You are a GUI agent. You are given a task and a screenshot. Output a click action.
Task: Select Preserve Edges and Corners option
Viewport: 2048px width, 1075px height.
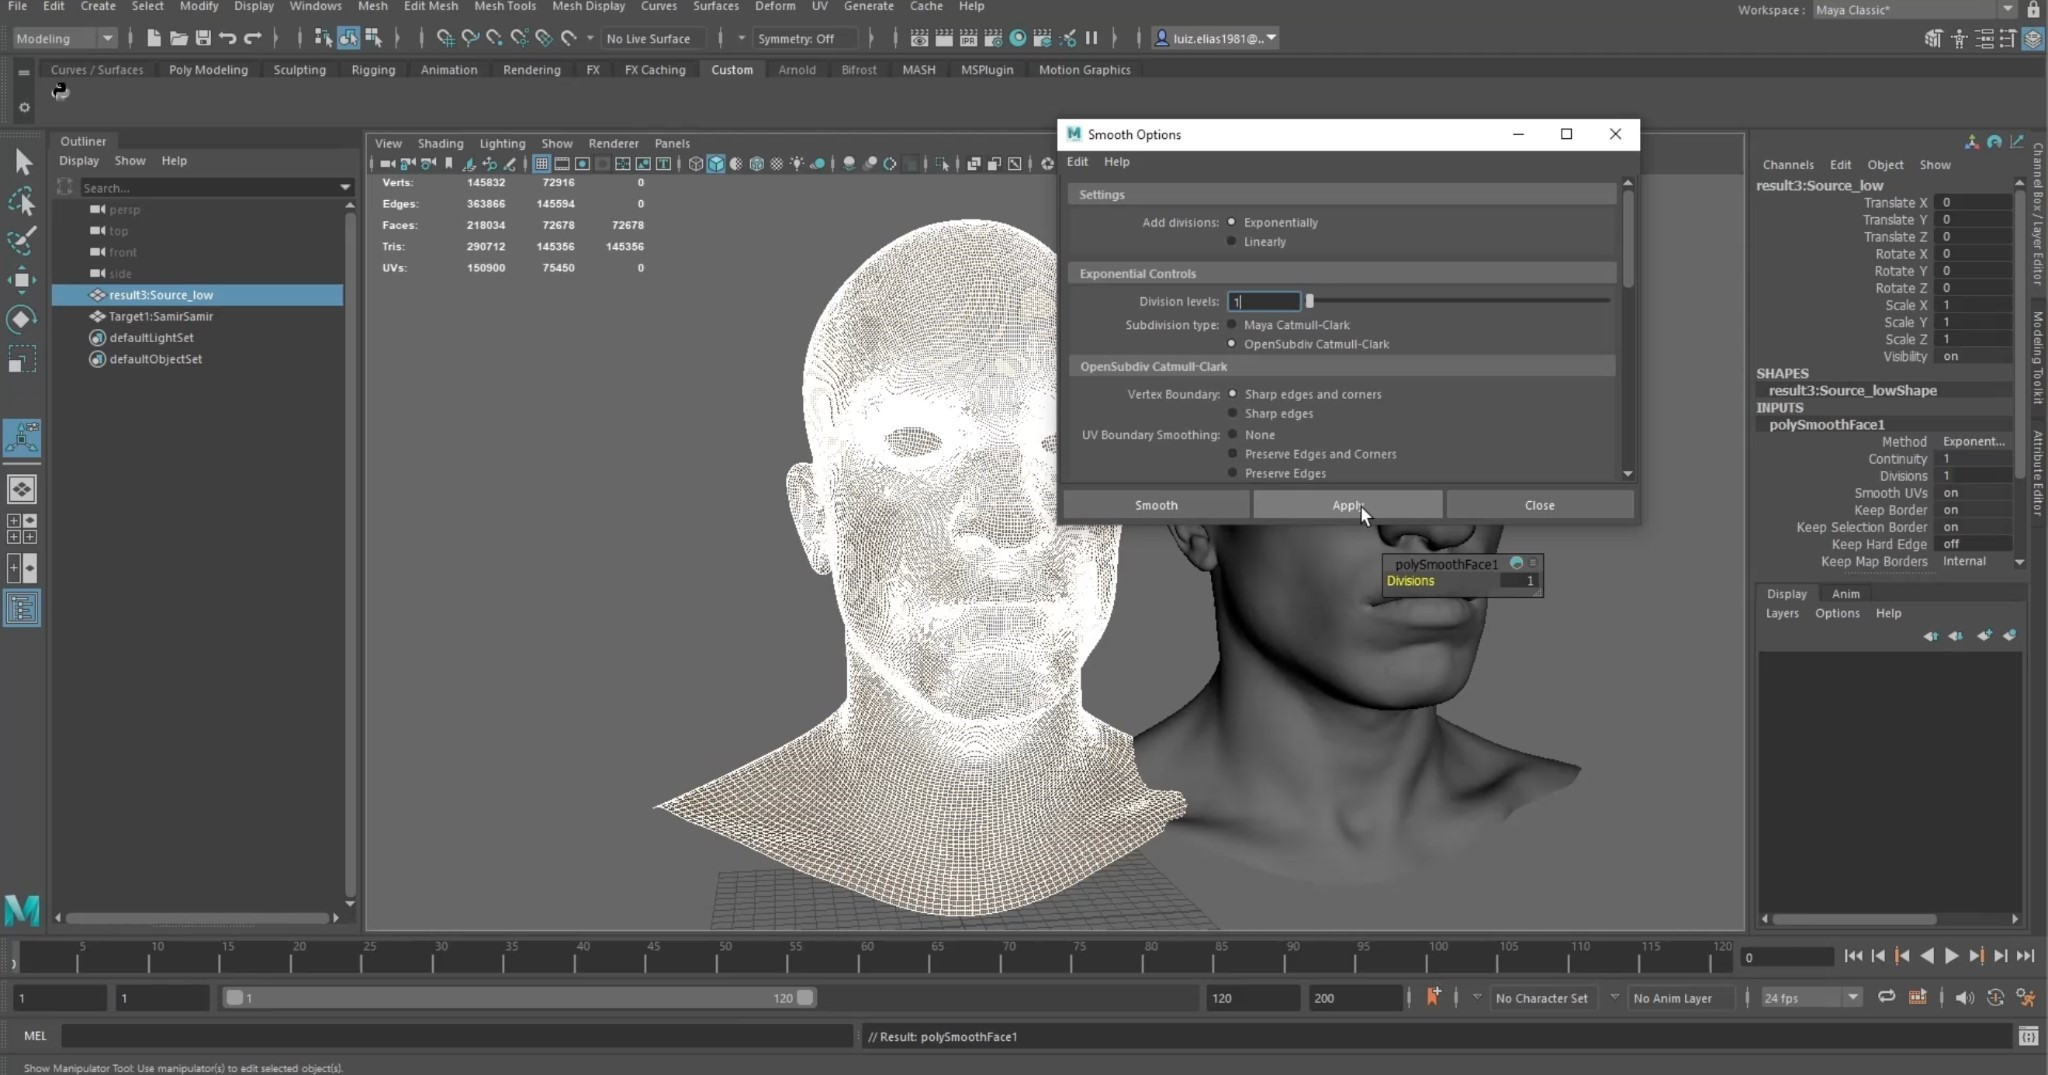click(x=1232, y=453)
